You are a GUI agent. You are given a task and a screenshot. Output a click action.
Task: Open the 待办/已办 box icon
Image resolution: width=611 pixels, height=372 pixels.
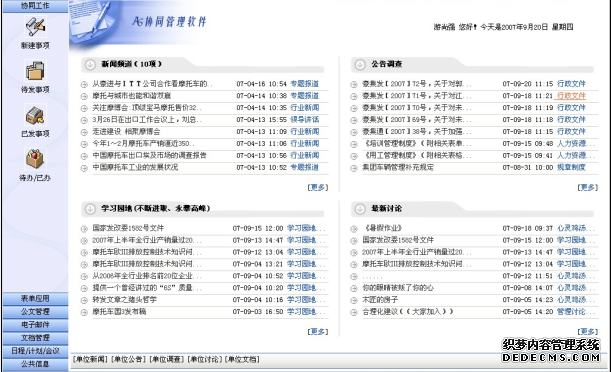35,159
